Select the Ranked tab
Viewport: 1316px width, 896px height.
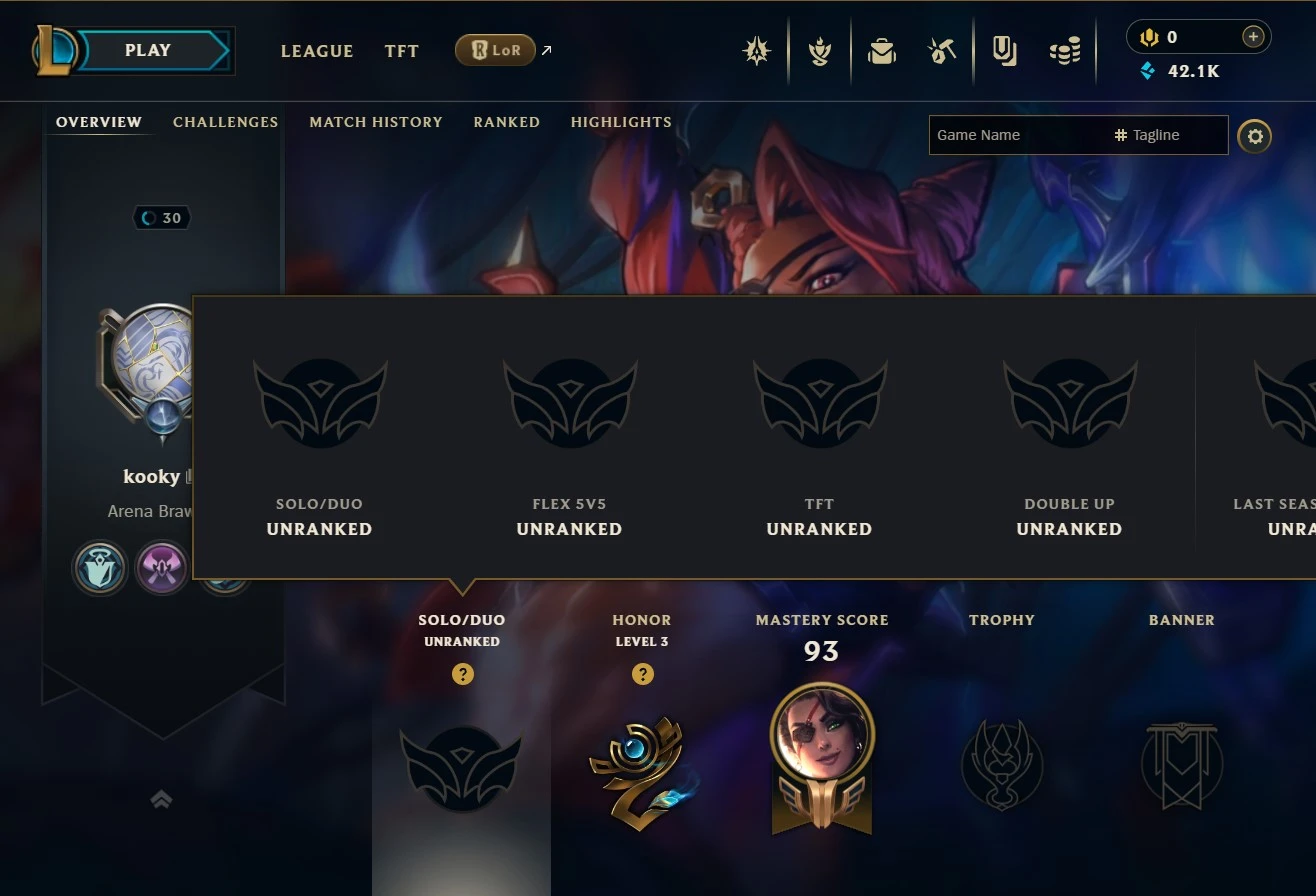click(507, 122)
